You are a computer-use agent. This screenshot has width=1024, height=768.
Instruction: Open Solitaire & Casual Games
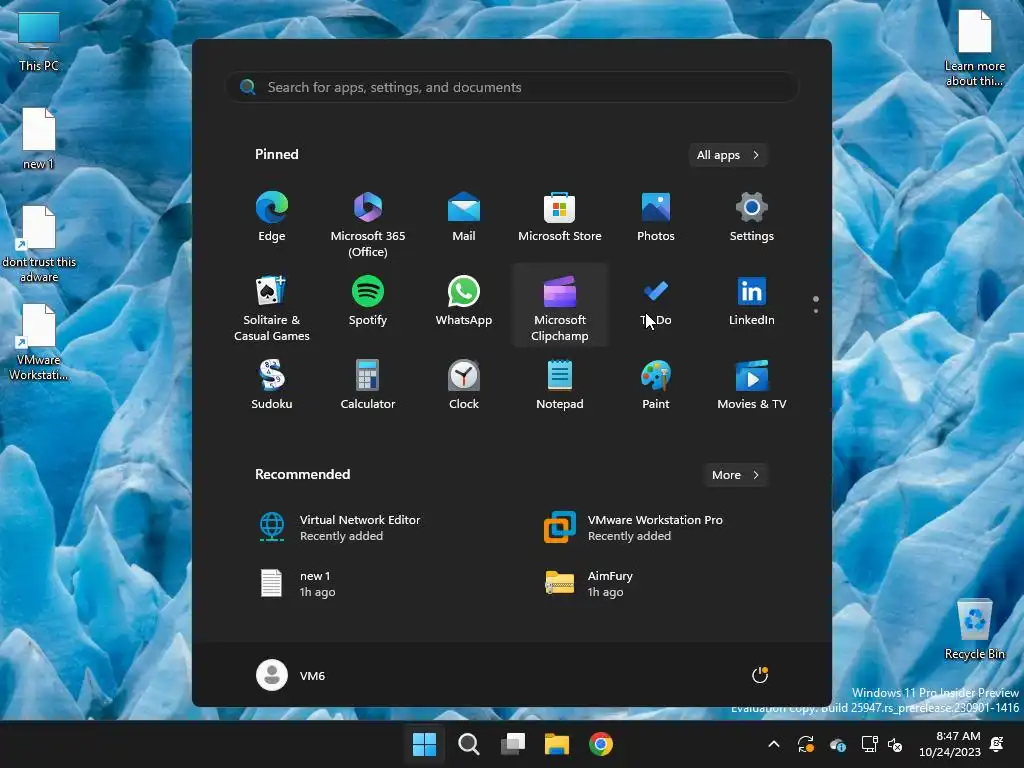[x=272, y=308]
